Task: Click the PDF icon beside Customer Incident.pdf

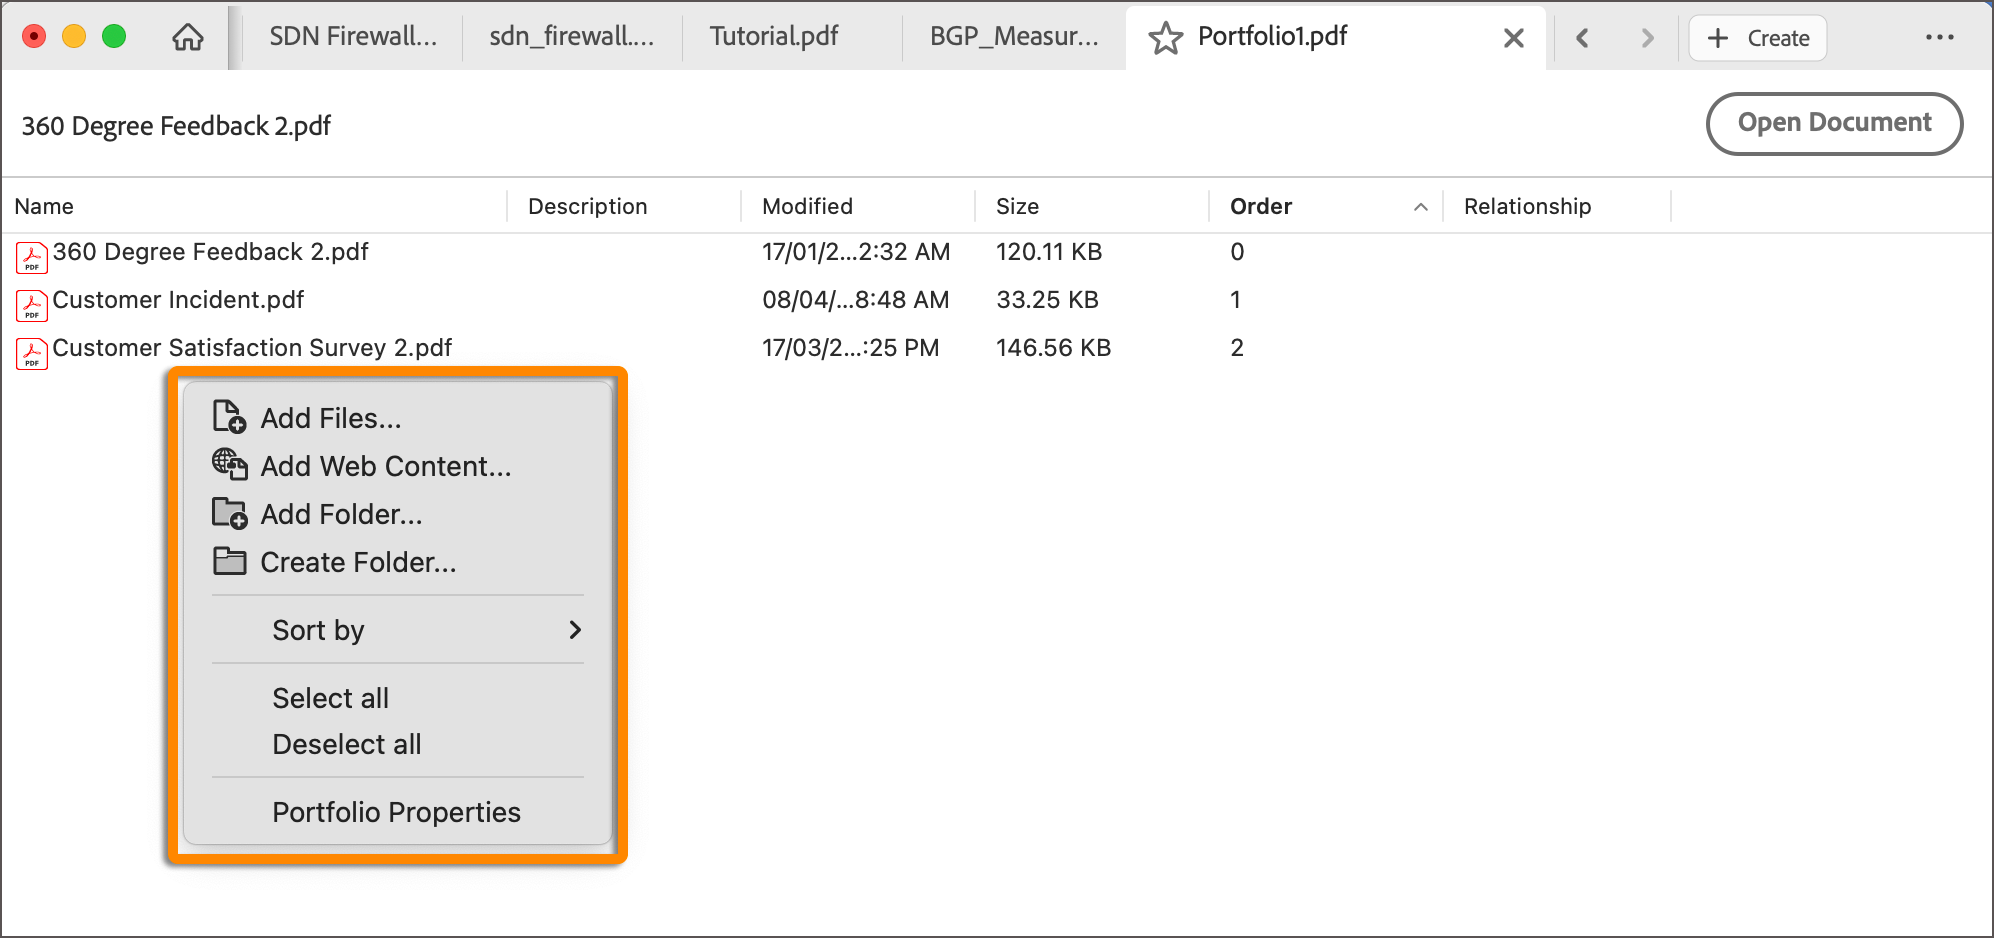Action: coord(31,305)
